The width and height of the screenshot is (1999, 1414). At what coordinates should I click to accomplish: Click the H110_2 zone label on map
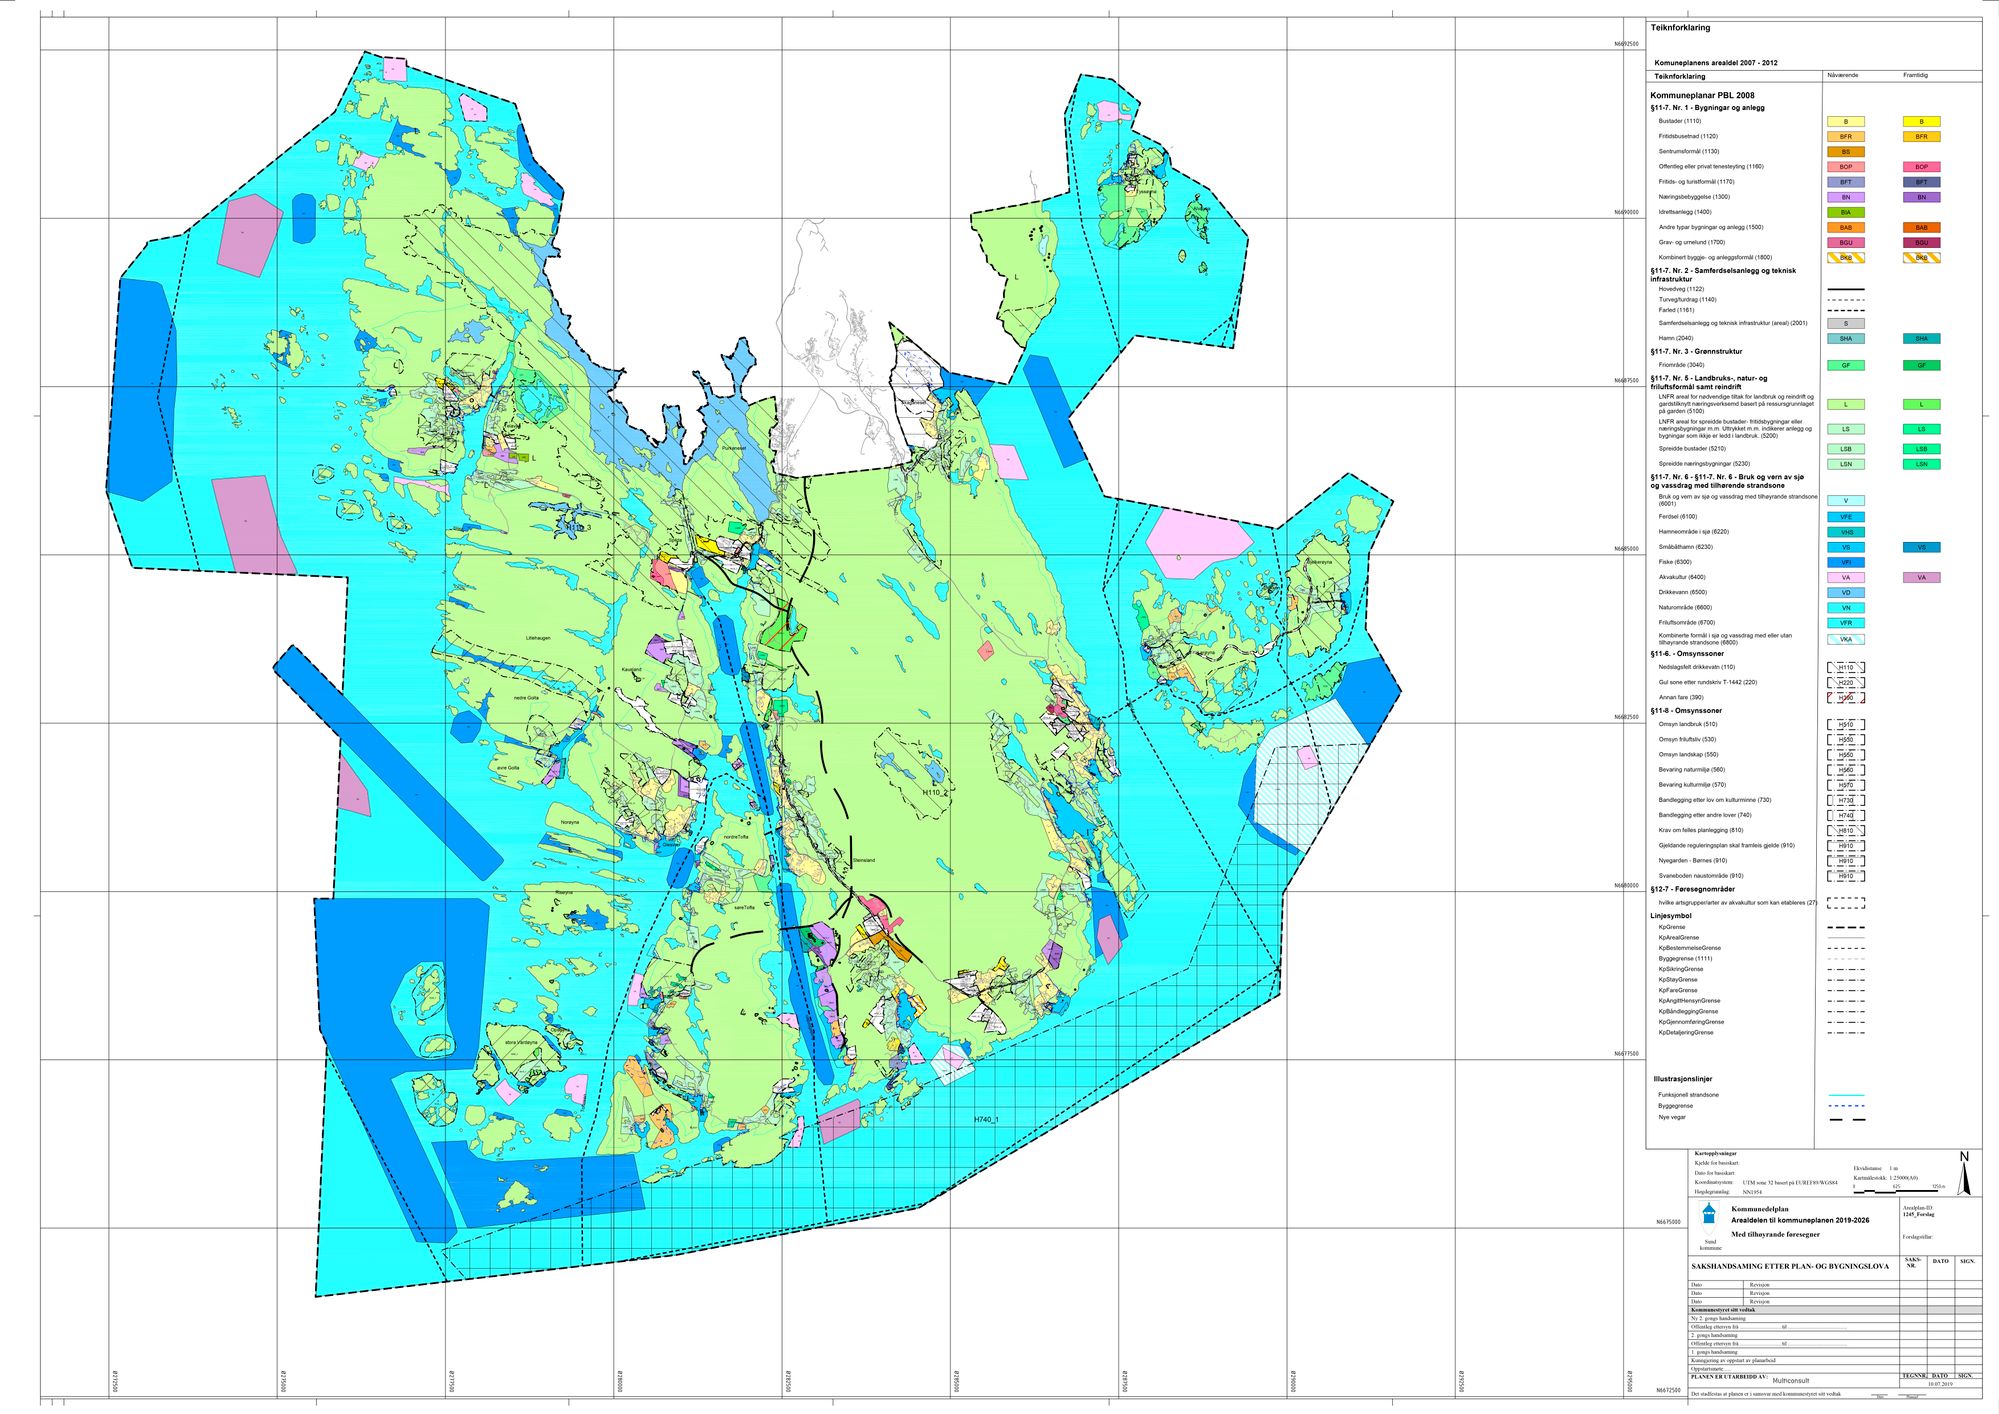coord(934,792)
